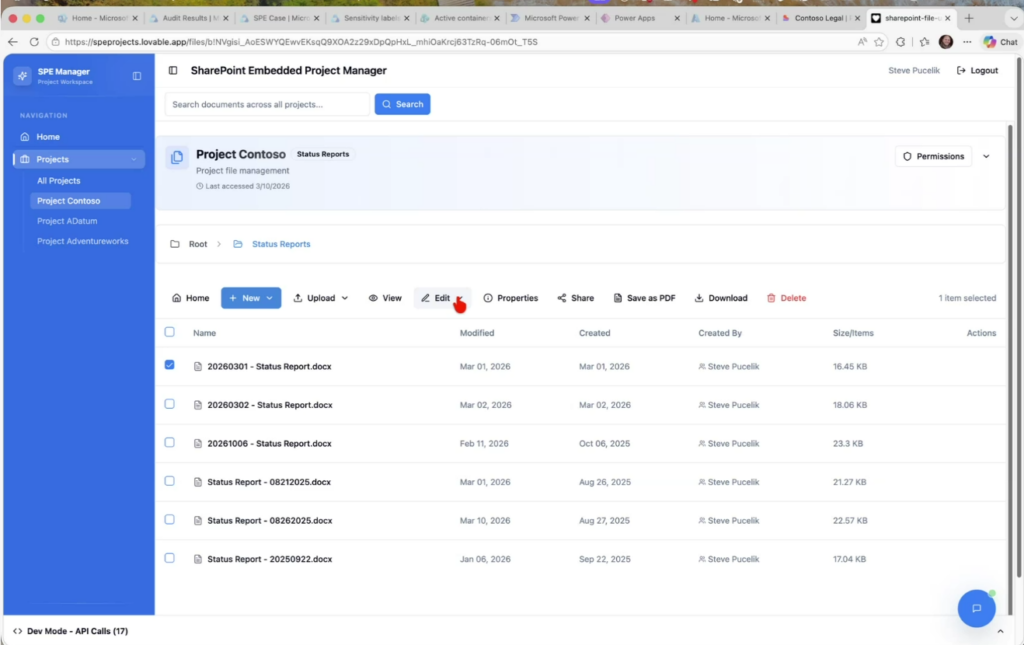This screenshot has width=1024, height=645.
Task: Open the New dropdown button
Action: (250, 298)
